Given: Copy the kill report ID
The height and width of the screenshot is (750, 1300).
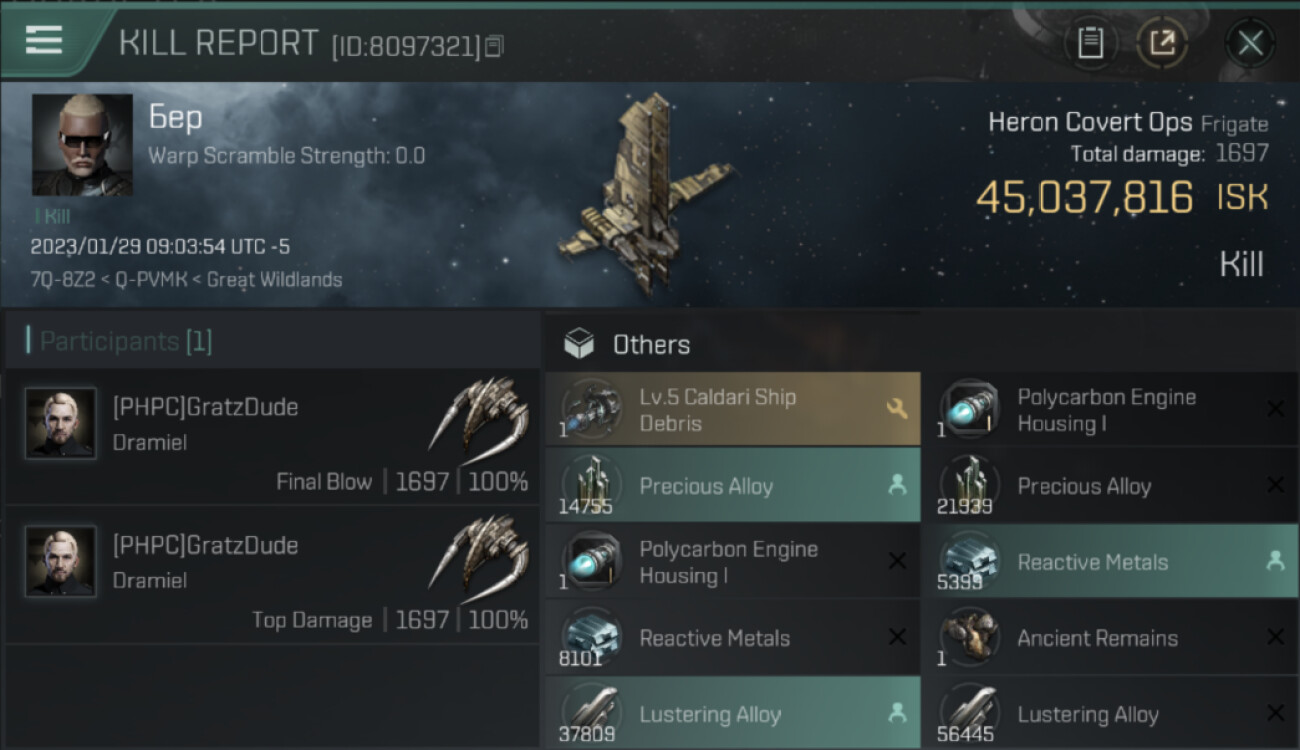Looking at the screenshot, I should click(x=495, y=46).
